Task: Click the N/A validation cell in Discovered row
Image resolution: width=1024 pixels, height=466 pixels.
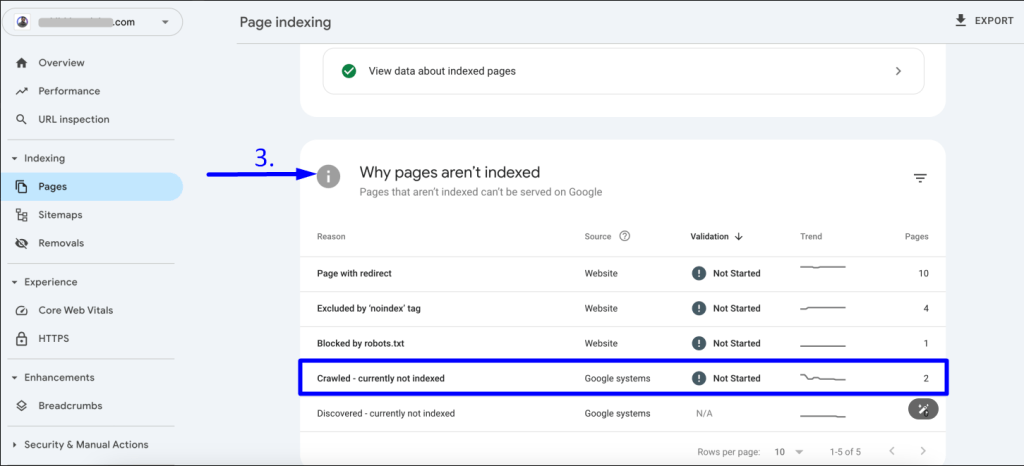Action: point(705,413)
